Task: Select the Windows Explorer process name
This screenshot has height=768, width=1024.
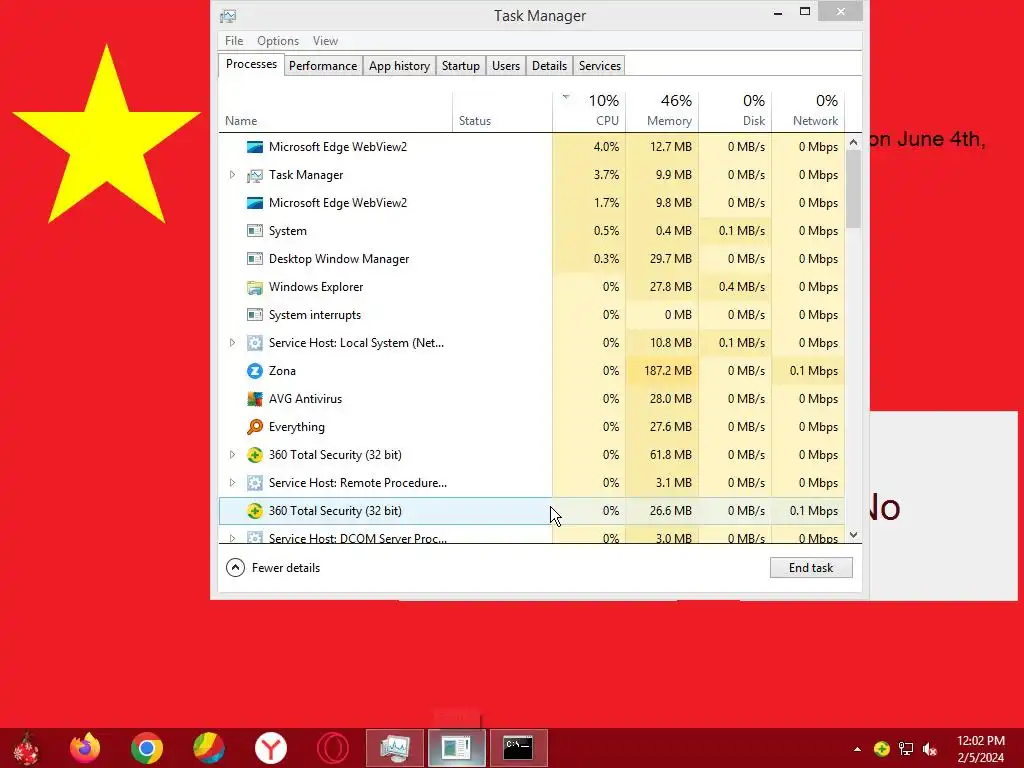Action: coord(316,287)
